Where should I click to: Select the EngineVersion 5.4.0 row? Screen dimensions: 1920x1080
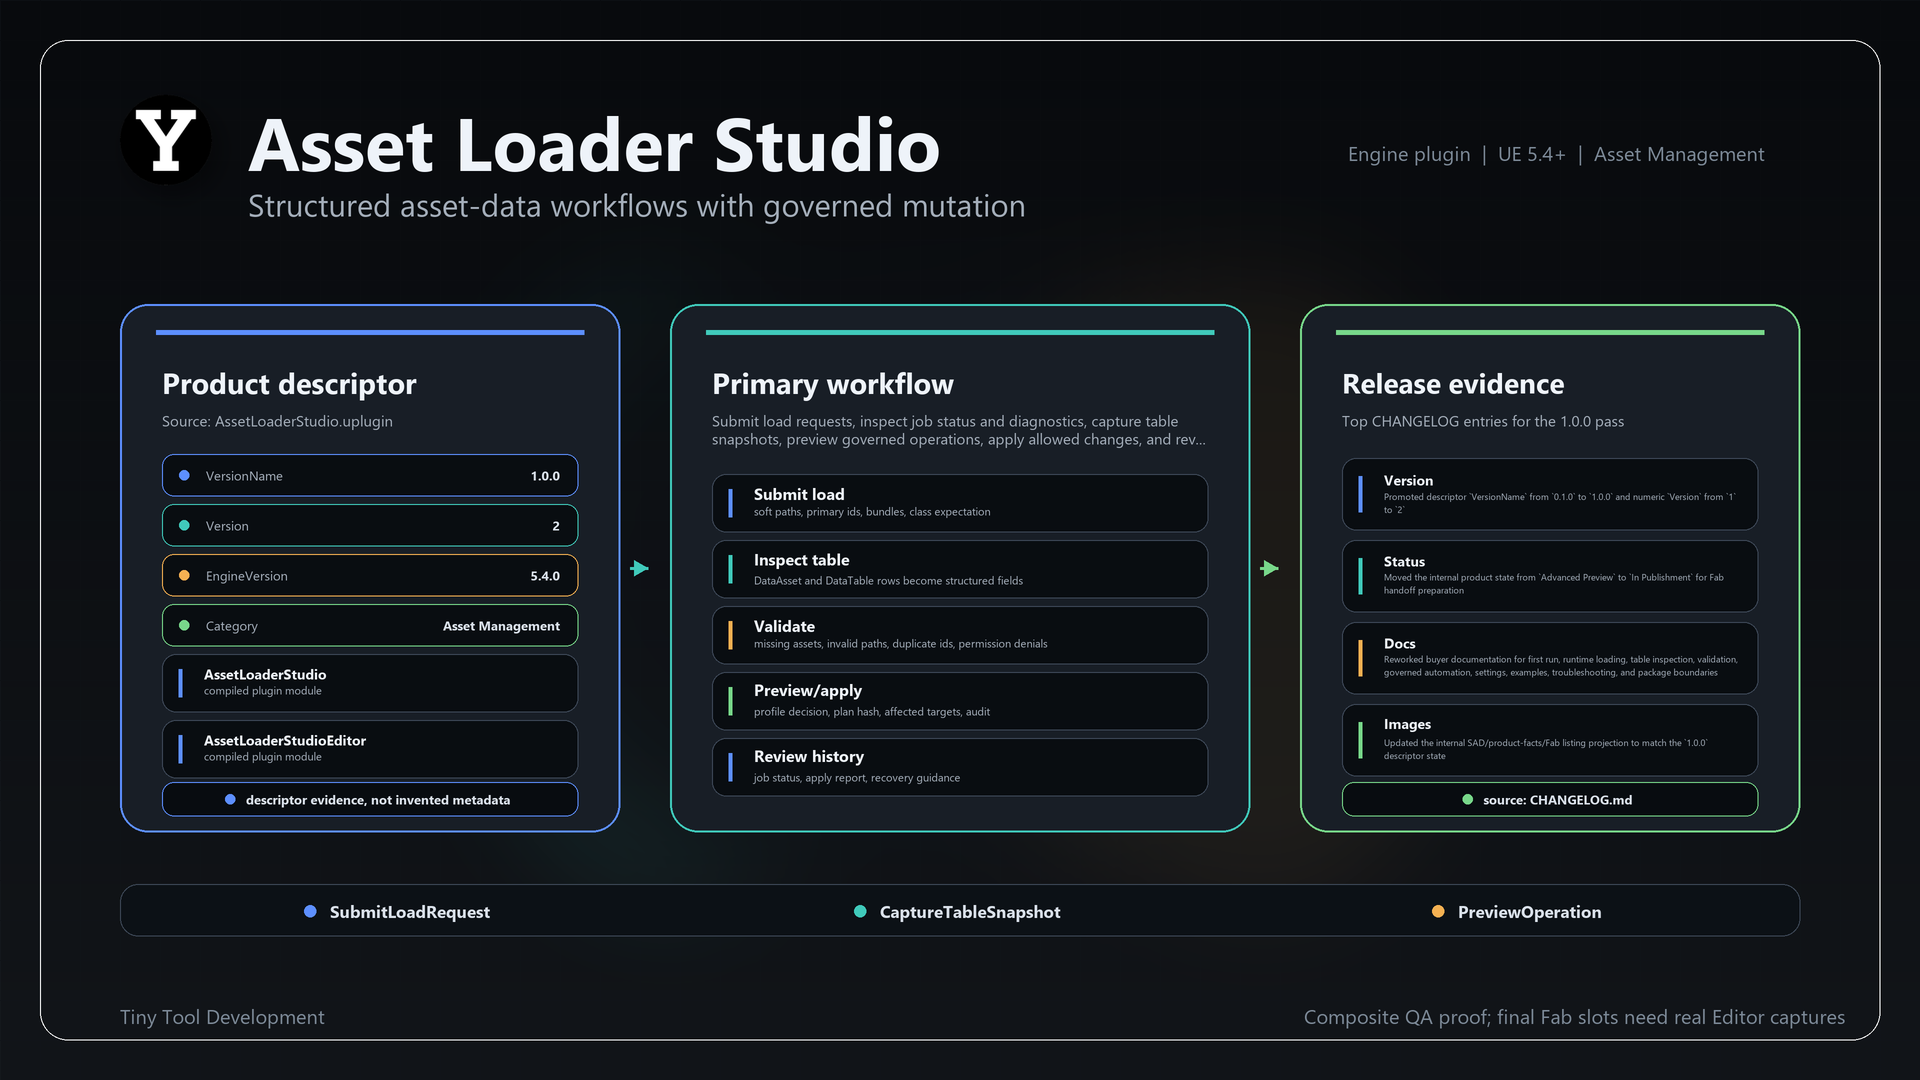[370, 576]
